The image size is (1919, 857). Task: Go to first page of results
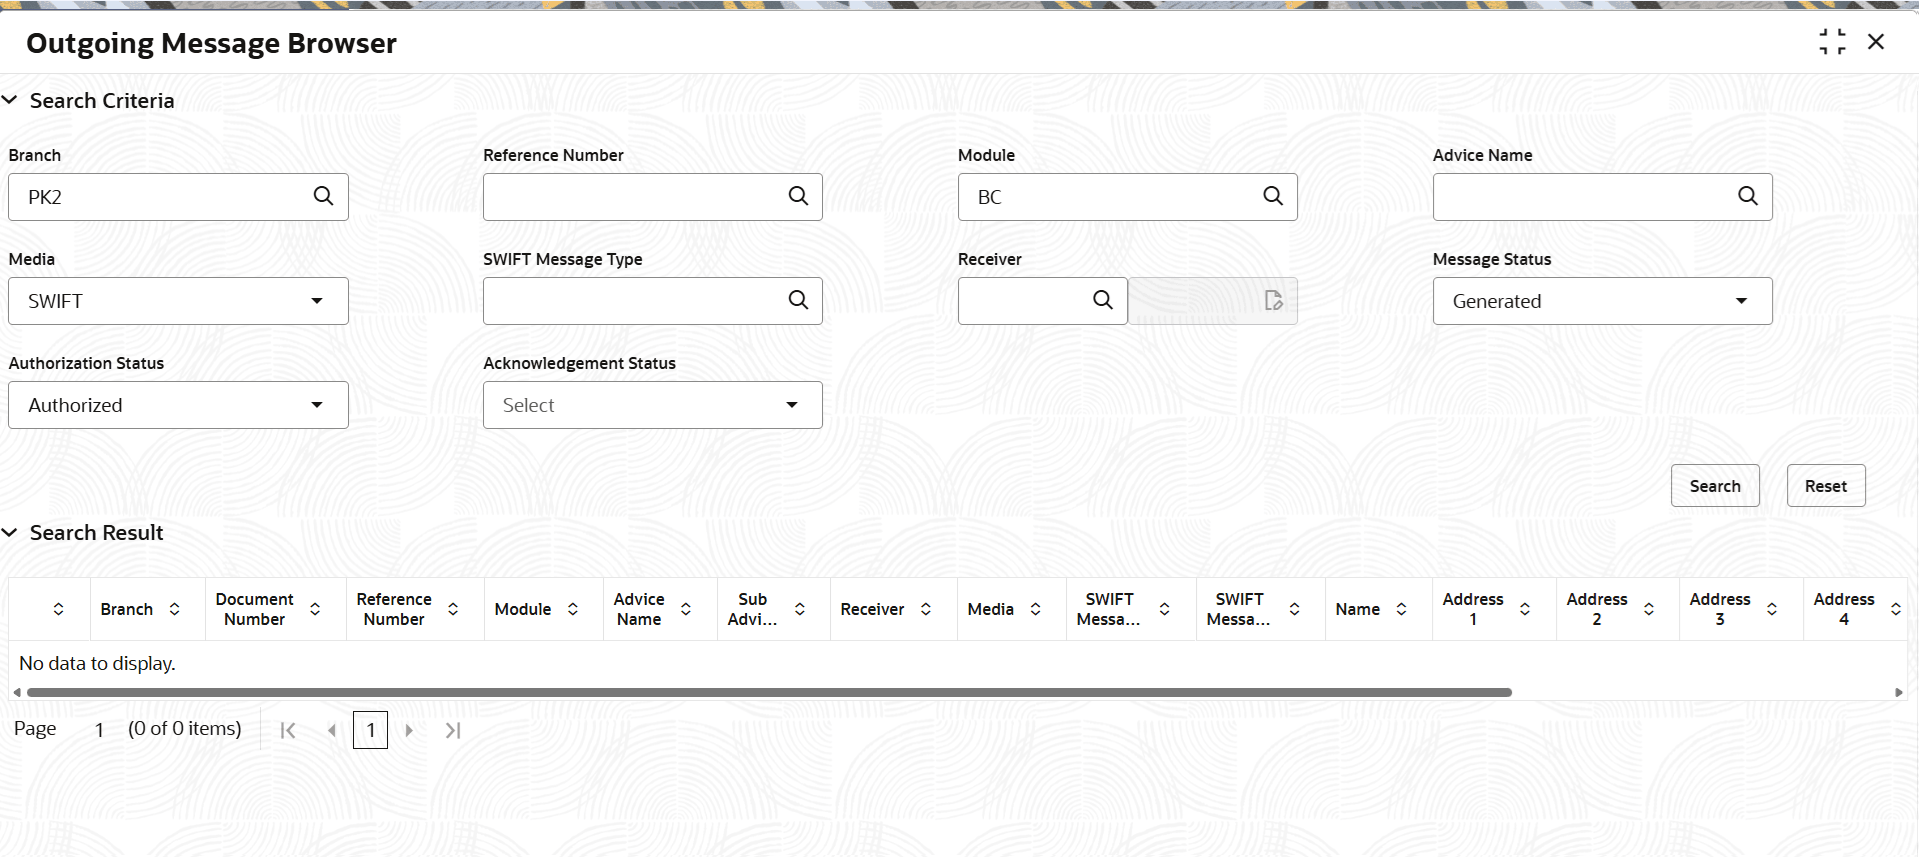(x=288, y=730)
